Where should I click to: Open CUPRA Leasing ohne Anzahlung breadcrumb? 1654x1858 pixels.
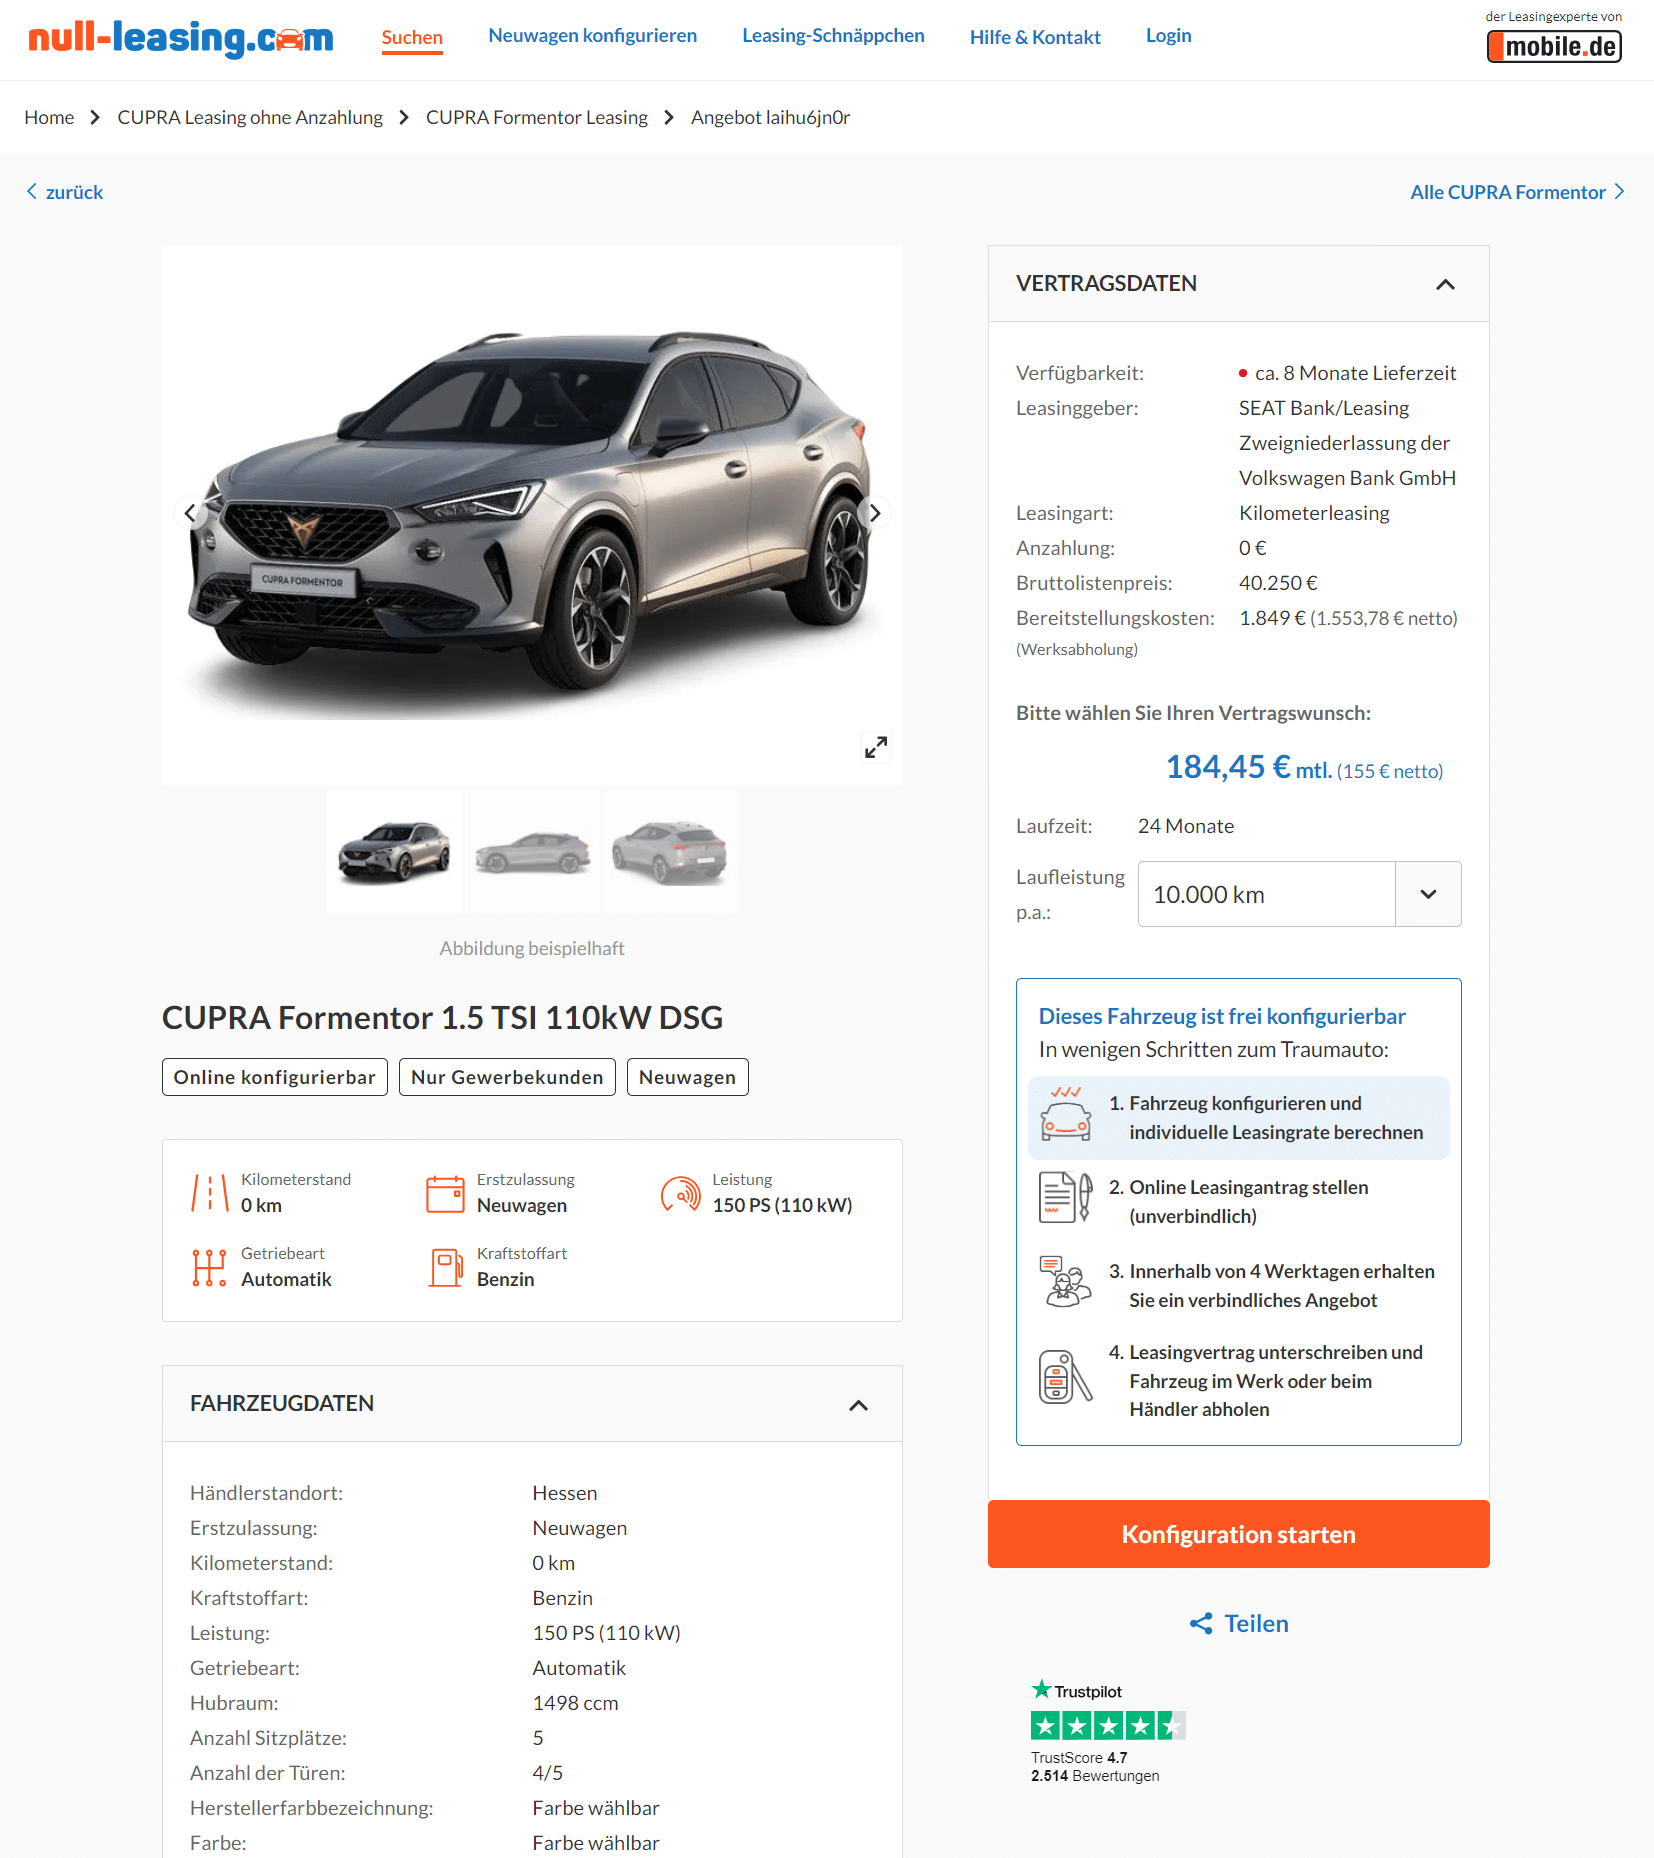250,117
